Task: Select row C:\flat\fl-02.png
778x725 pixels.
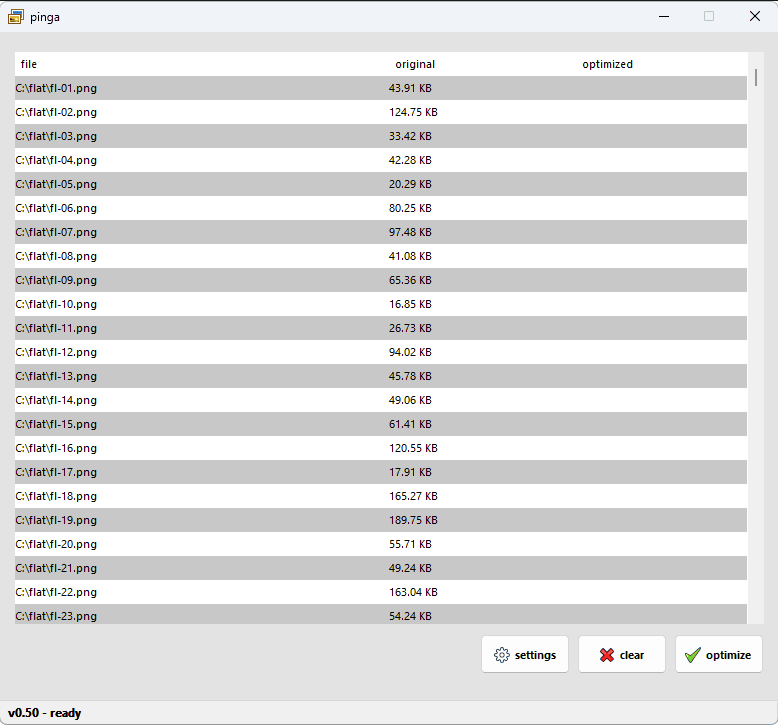Action: [x=381, y=112]
